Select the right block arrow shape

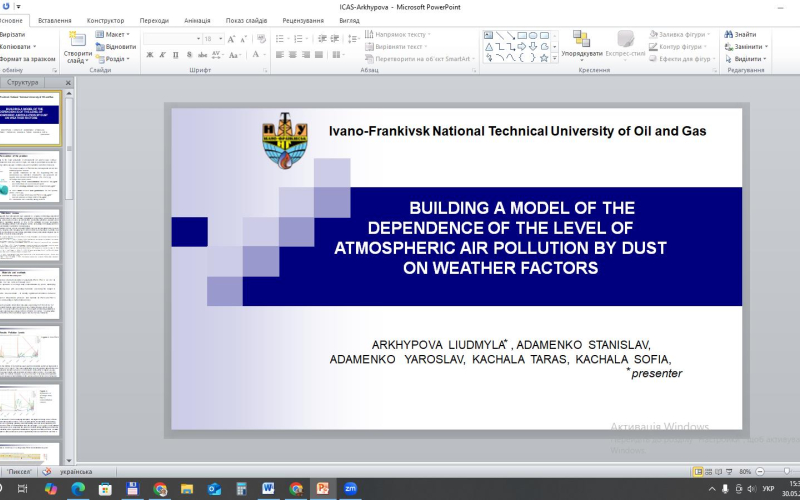[x=522, y=47]
